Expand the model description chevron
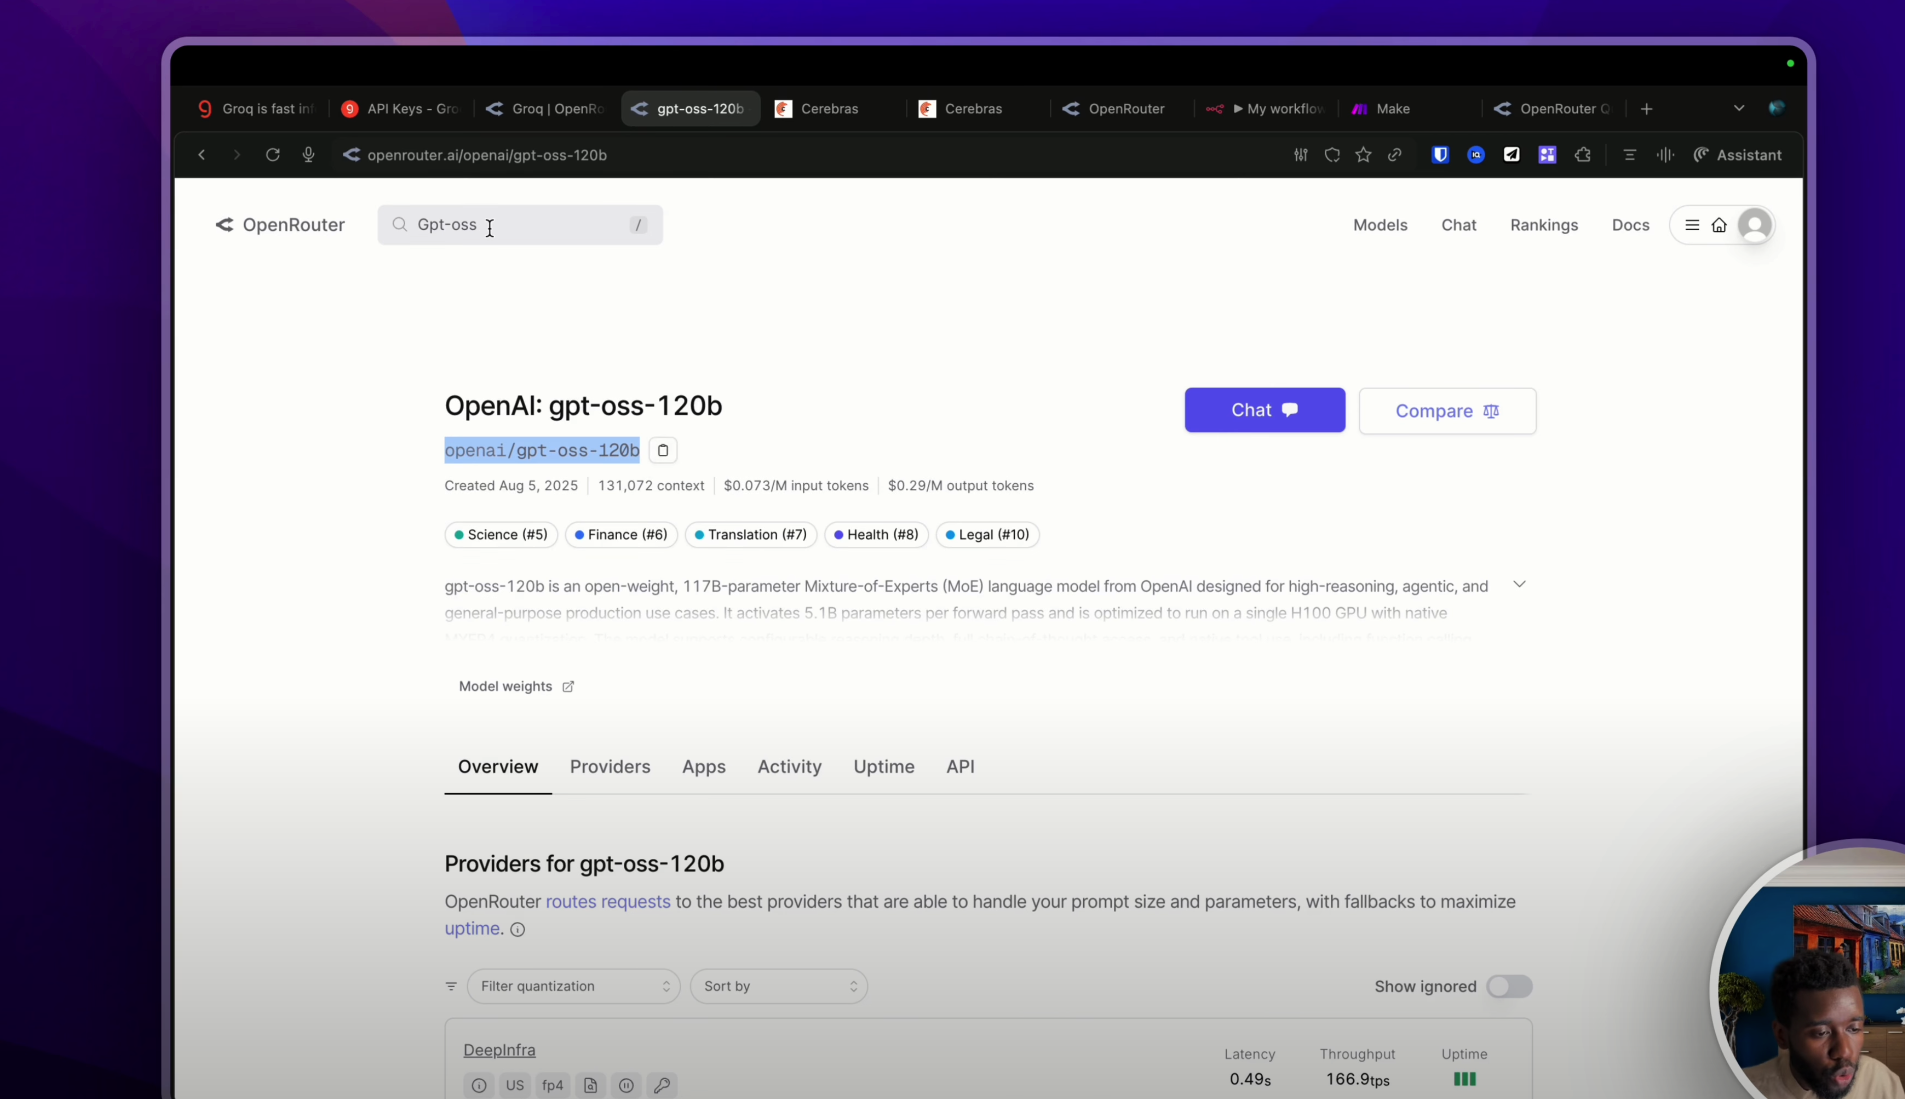The image size is (1905, 1099). pos(1518,584)
